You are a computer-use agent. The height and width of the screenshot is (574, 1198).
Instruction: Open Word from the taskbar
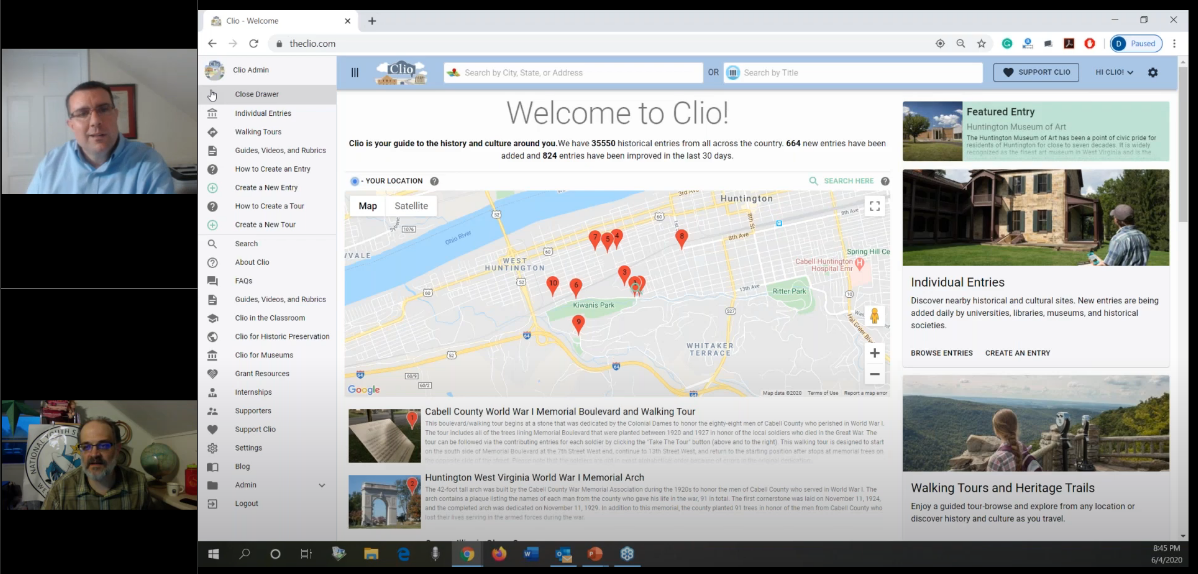(532, 555)
